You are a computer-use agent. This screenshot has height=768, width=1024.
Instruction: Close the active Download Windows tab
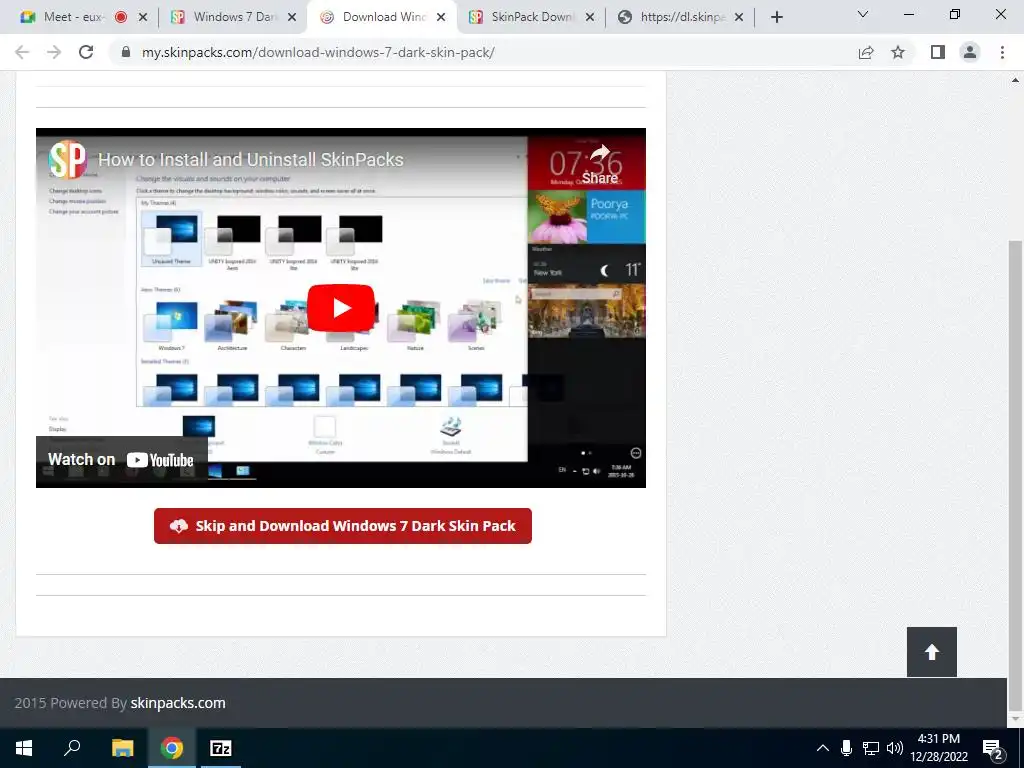pos(441,18)
